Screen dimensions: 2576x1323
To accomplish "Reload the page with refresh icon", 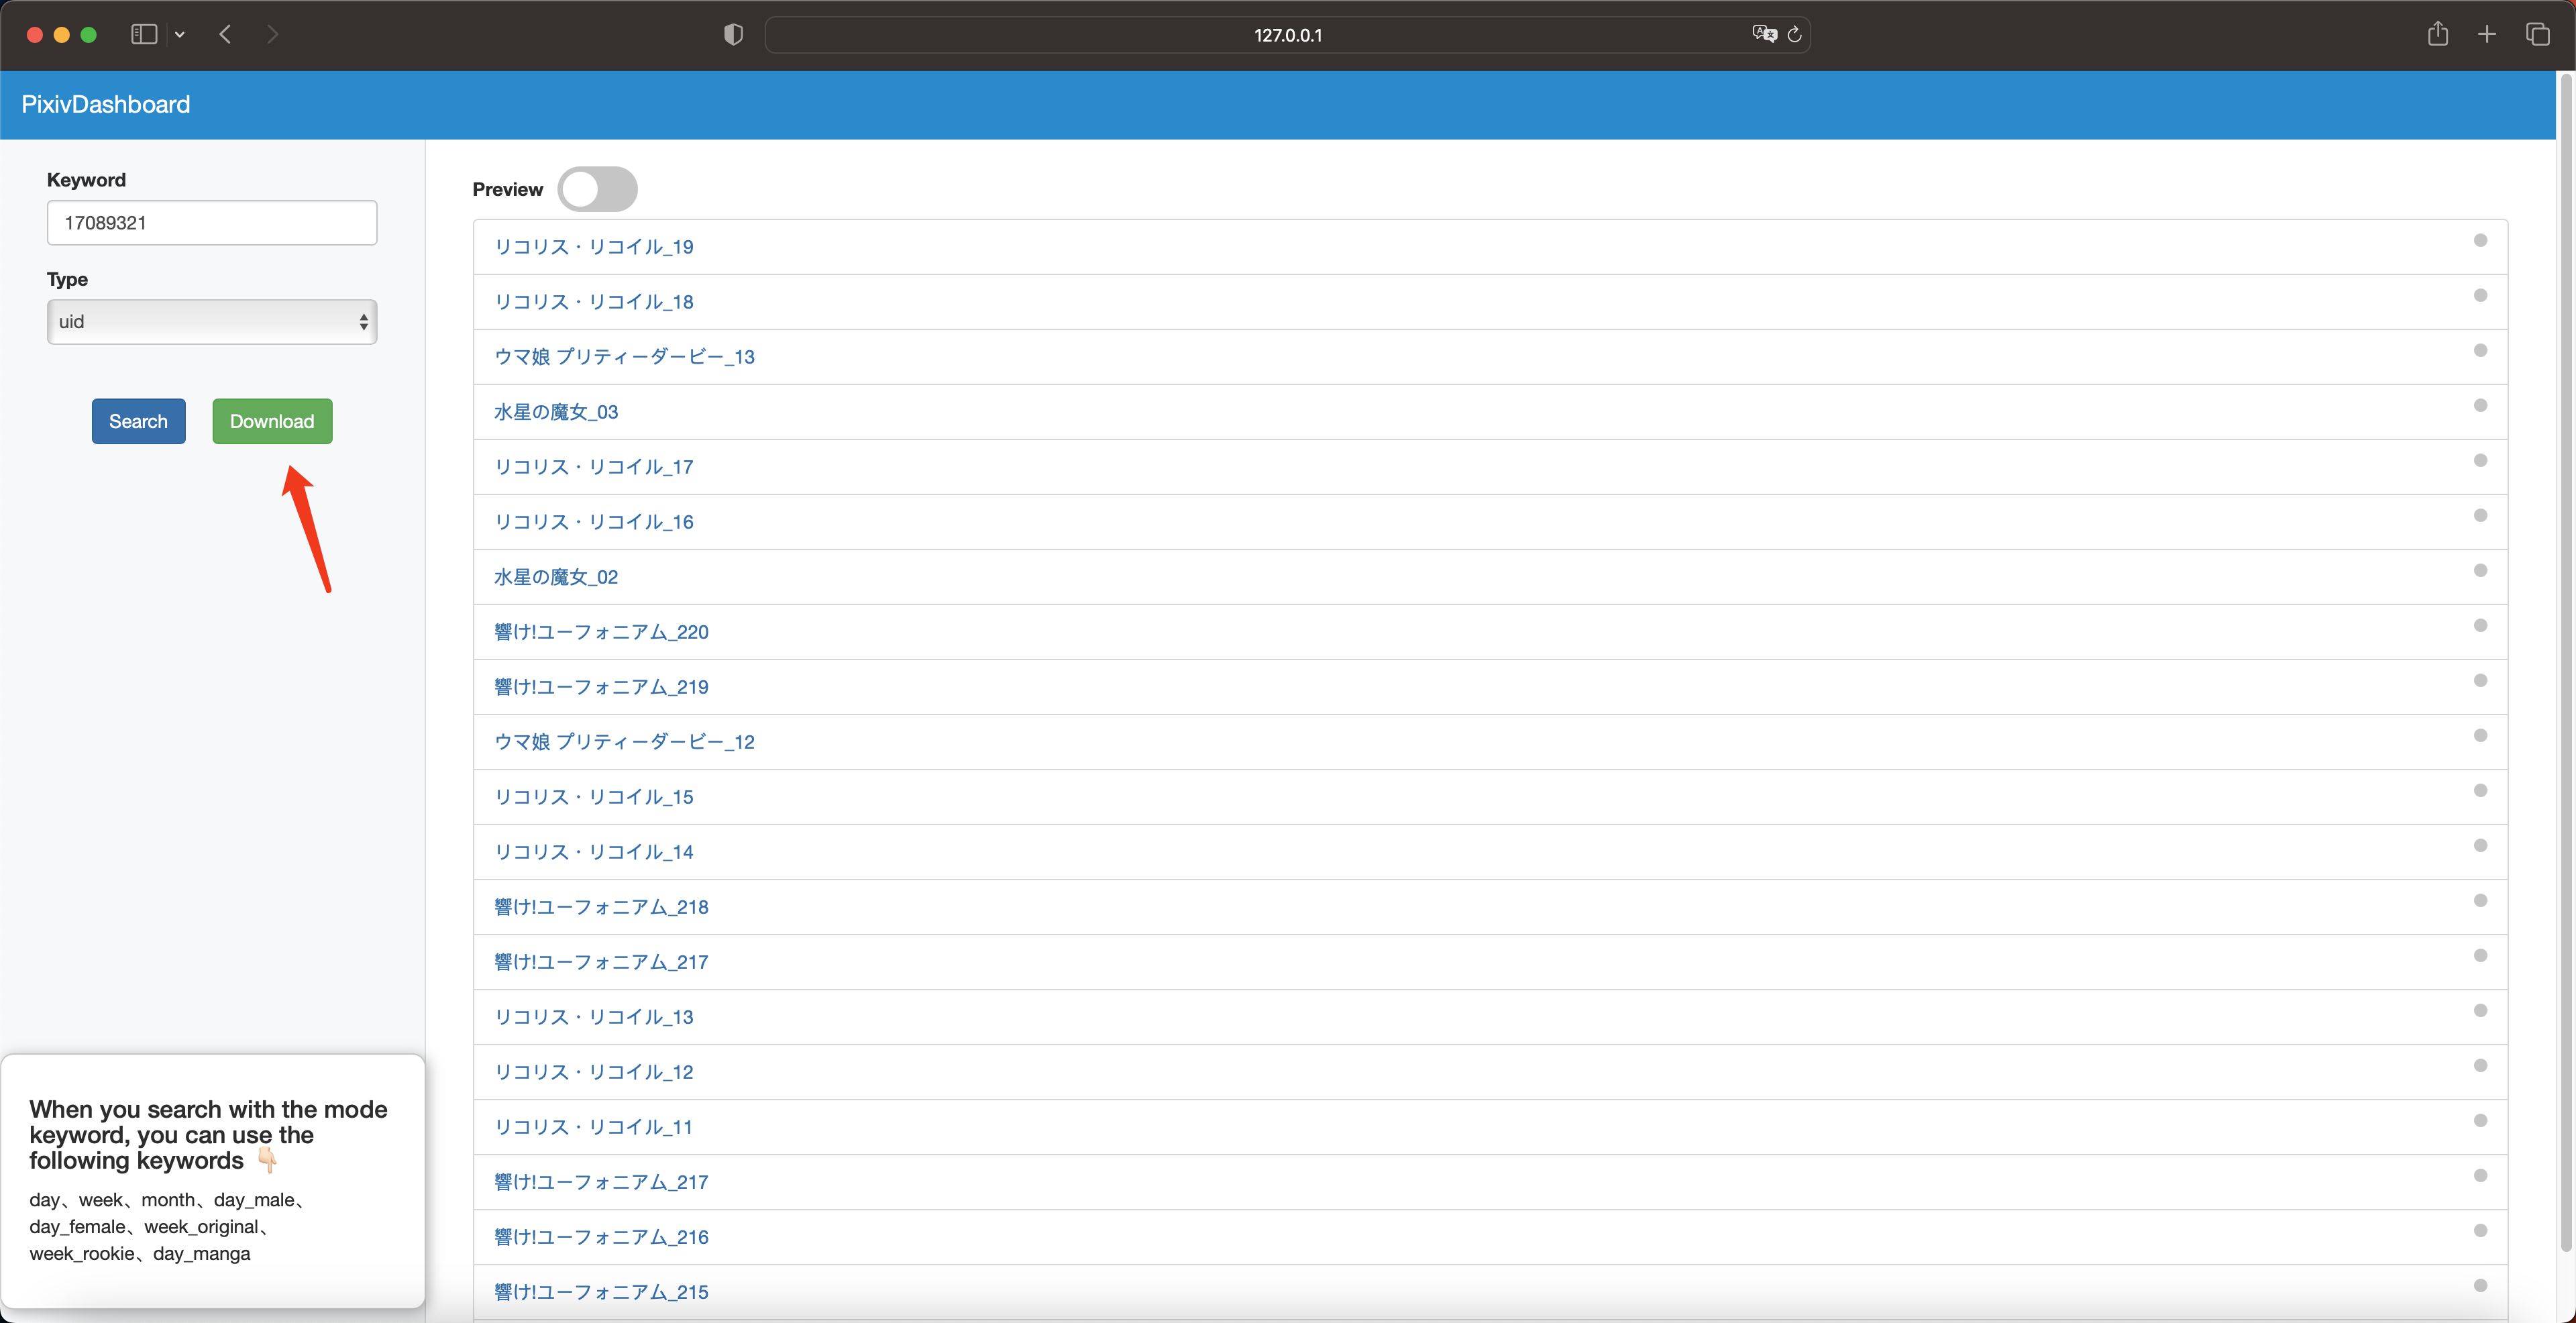I will 1795,34.
